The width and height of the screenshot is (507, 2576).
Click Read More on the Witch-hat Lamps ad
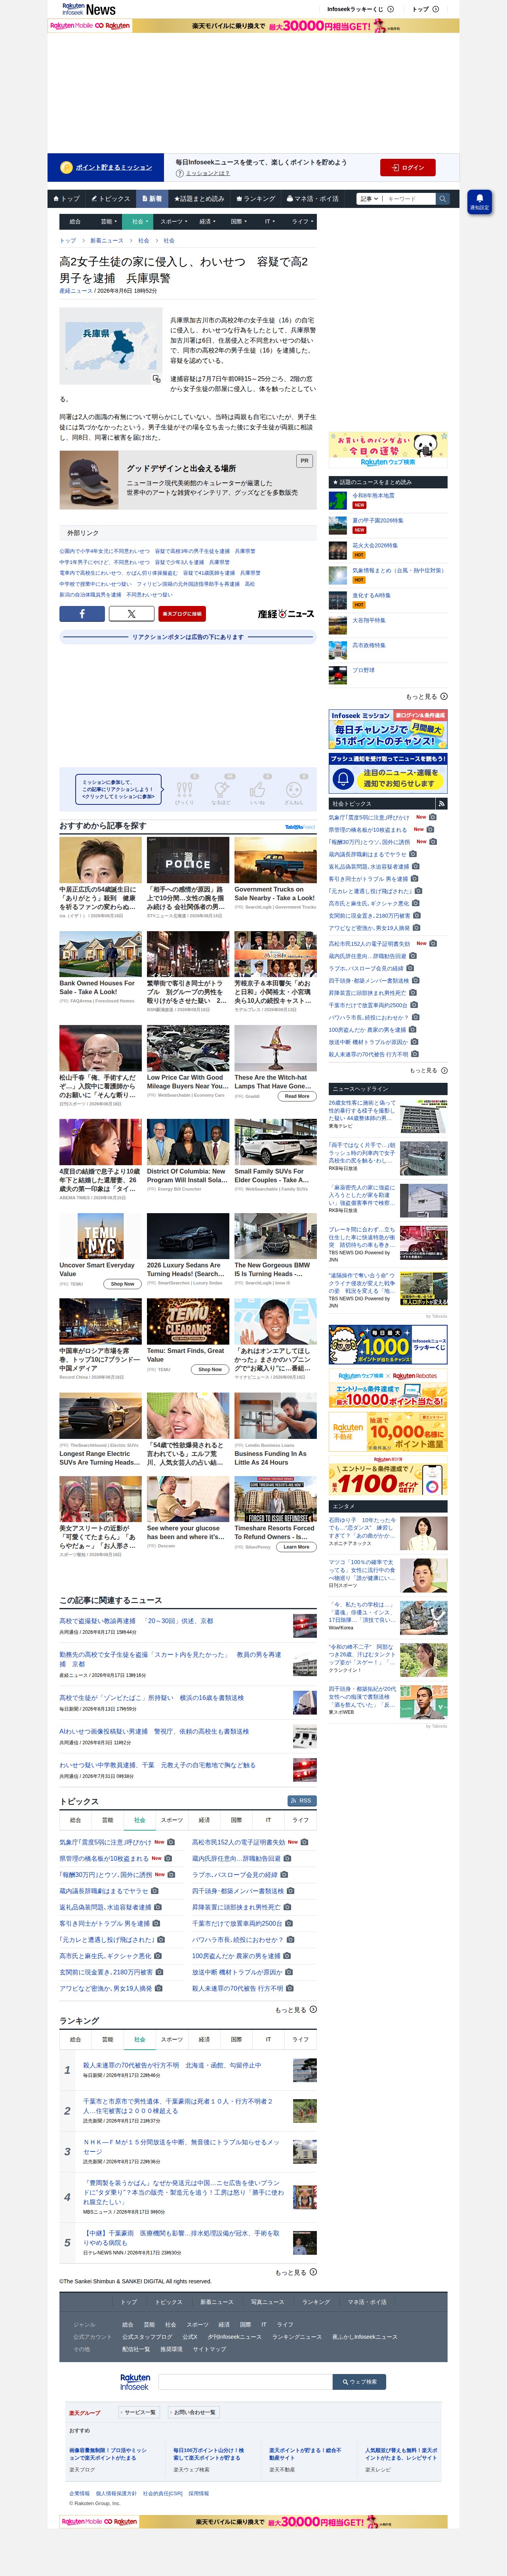[297, 1096]
